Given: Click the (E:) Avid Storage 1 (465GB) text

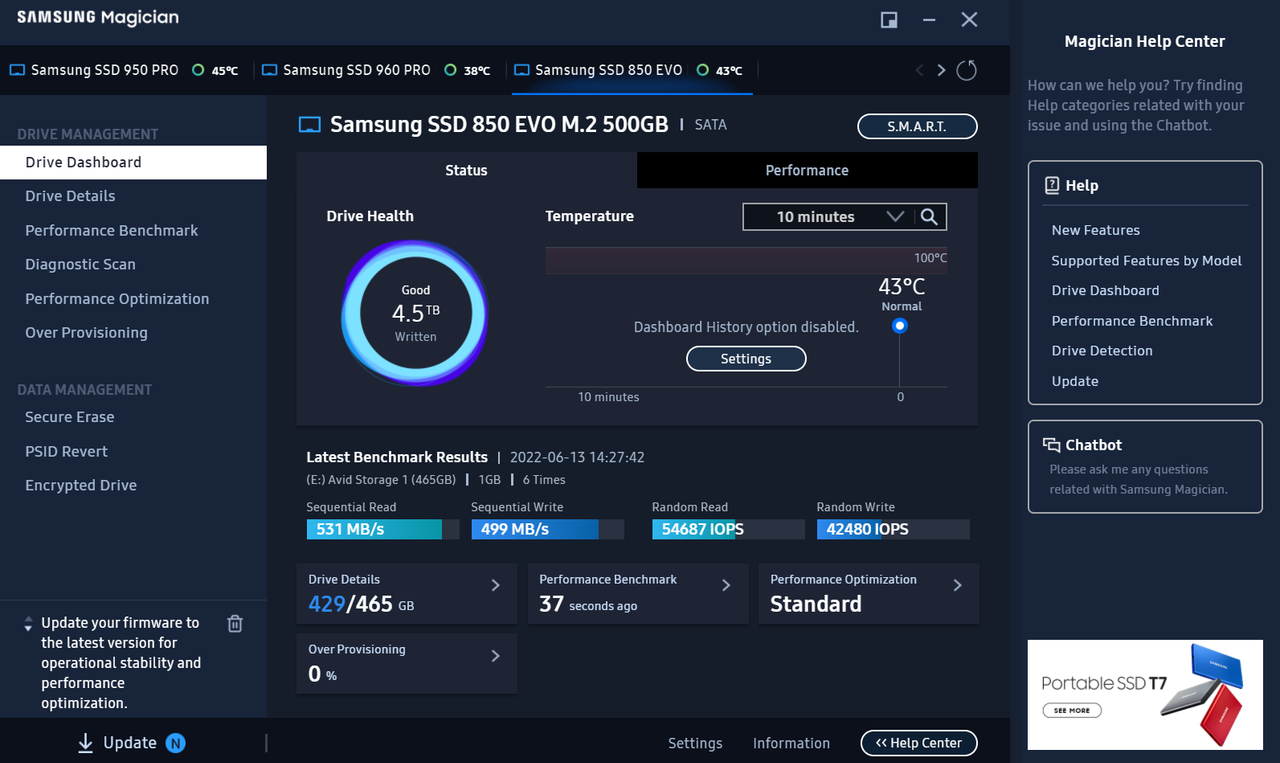Looking at the screenshot, I should 381,480.
